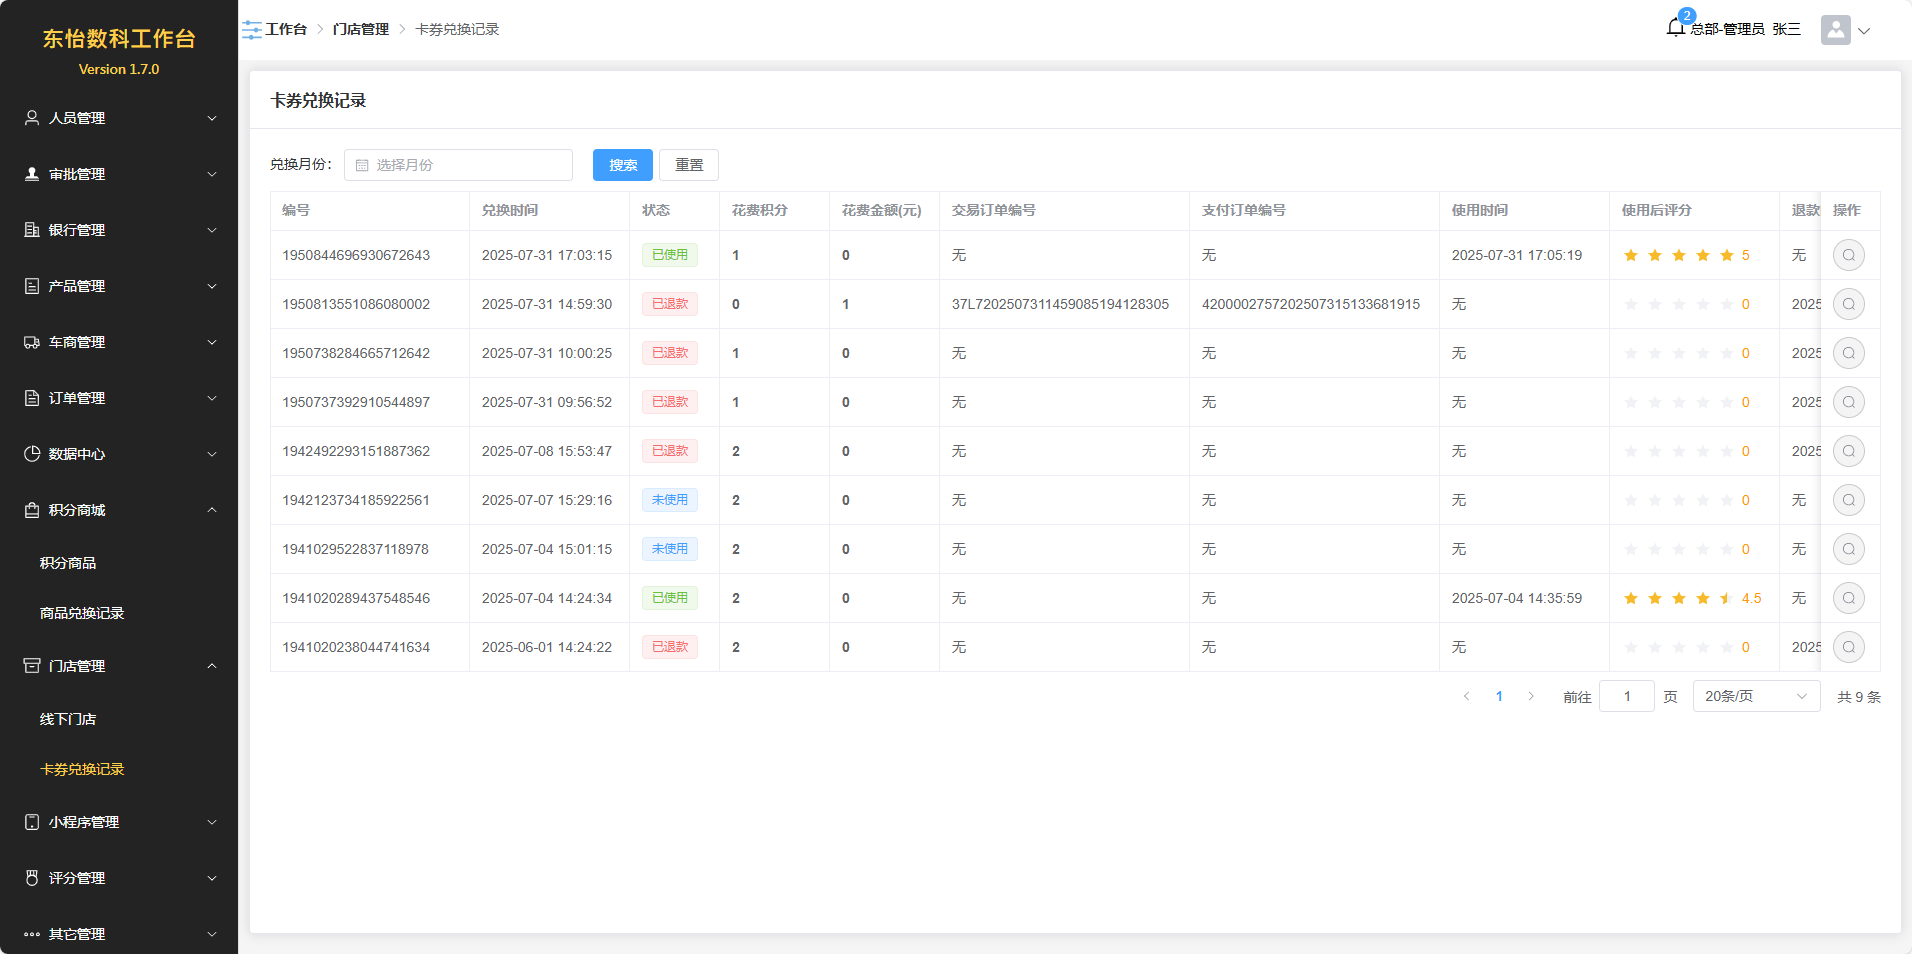Collapse the 积分商城 sidebar menu
The width and height of the screenshot is (1912, 954).
(118, 510)
